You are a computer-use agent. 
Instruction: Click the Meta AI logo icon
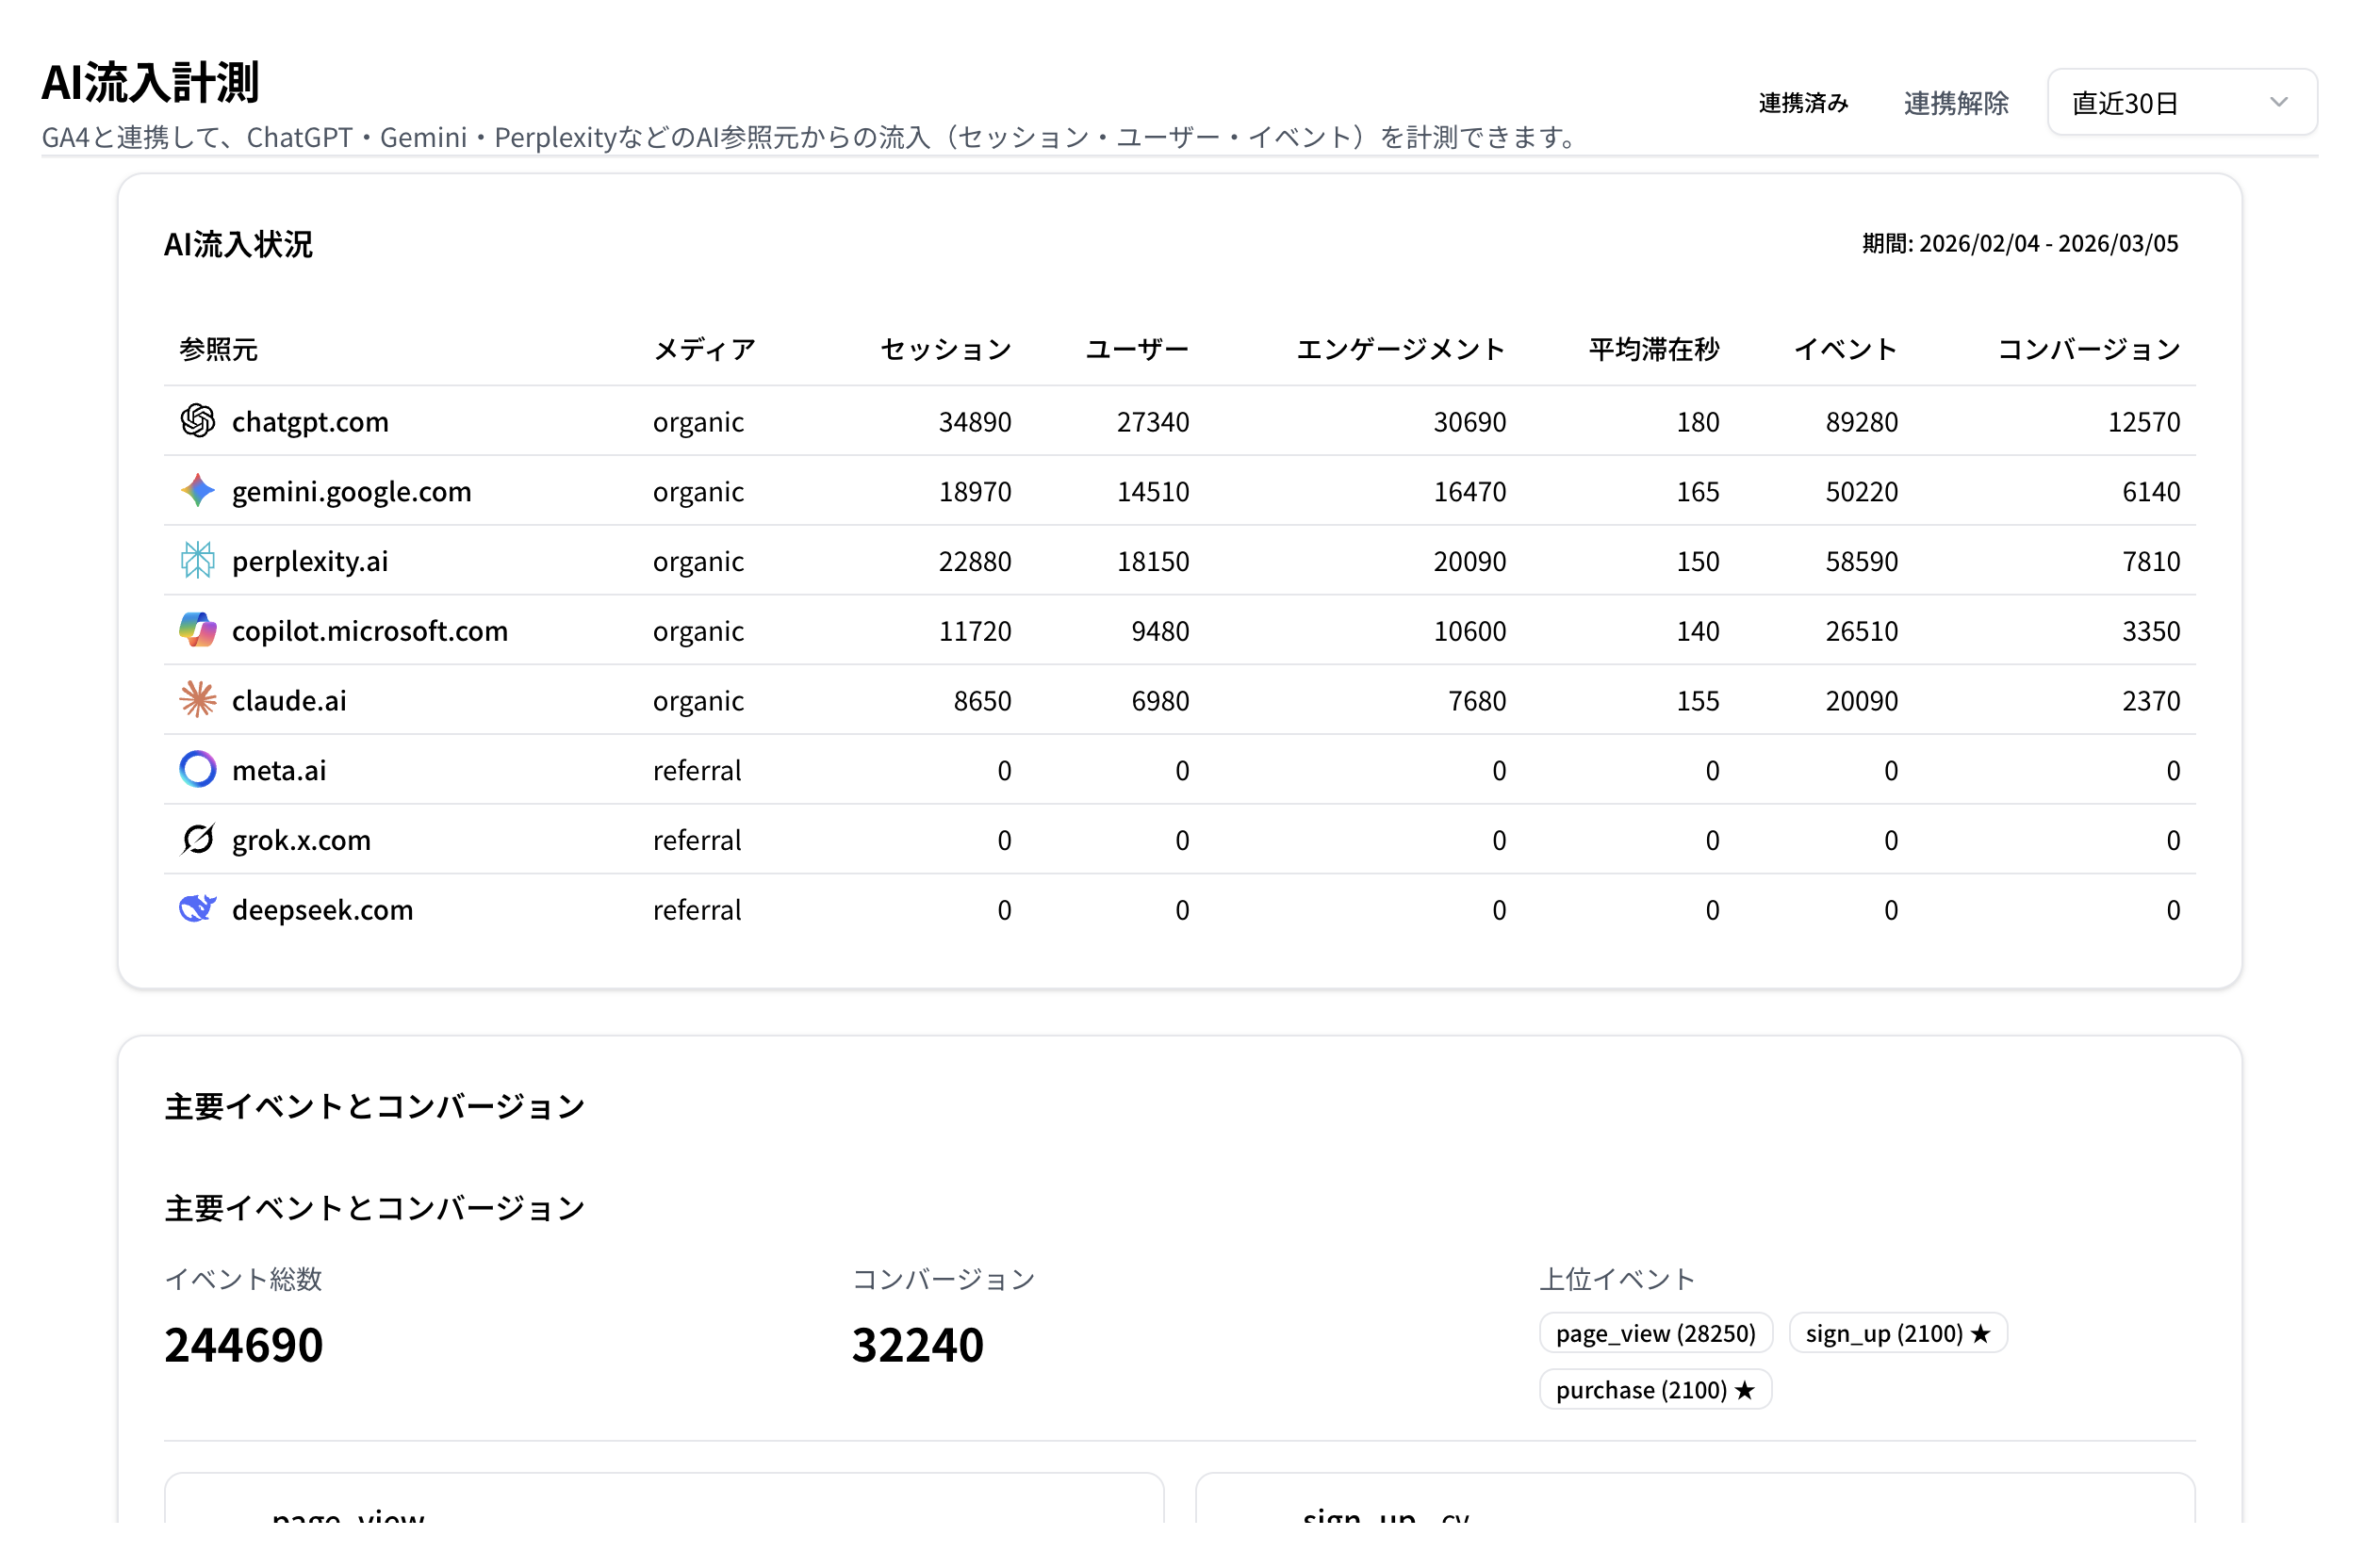[197, 769]
